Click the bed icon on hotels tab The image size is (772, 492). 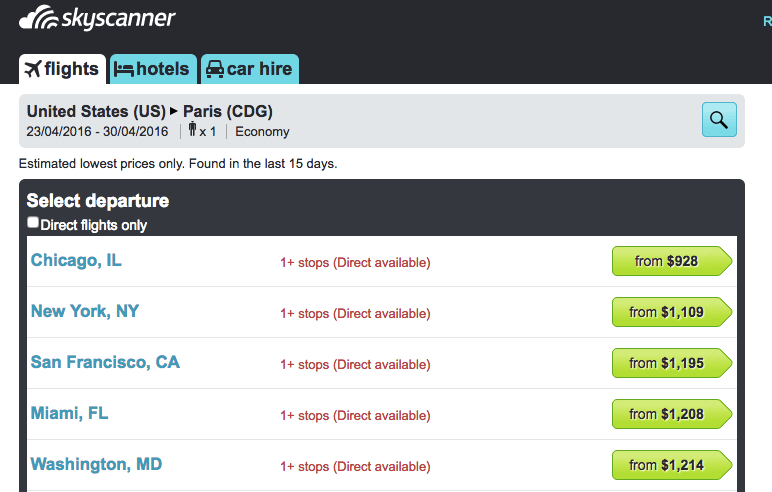pos(124,69)
